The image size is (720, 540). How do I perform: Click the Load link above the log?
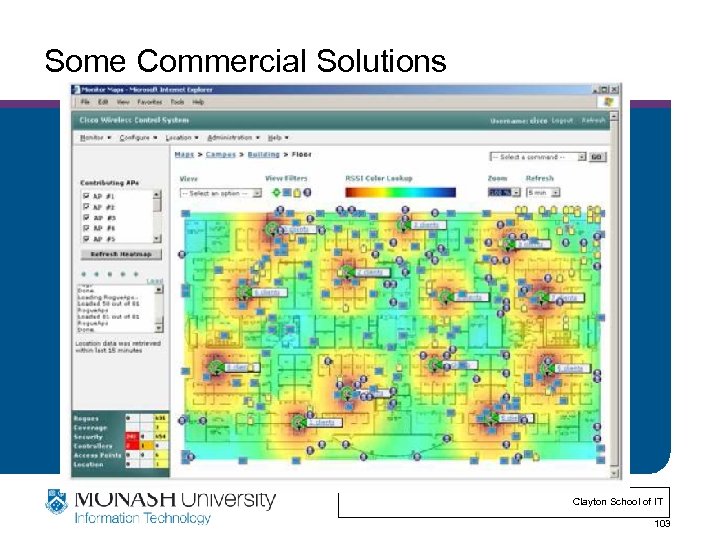[x=155, y=281]
